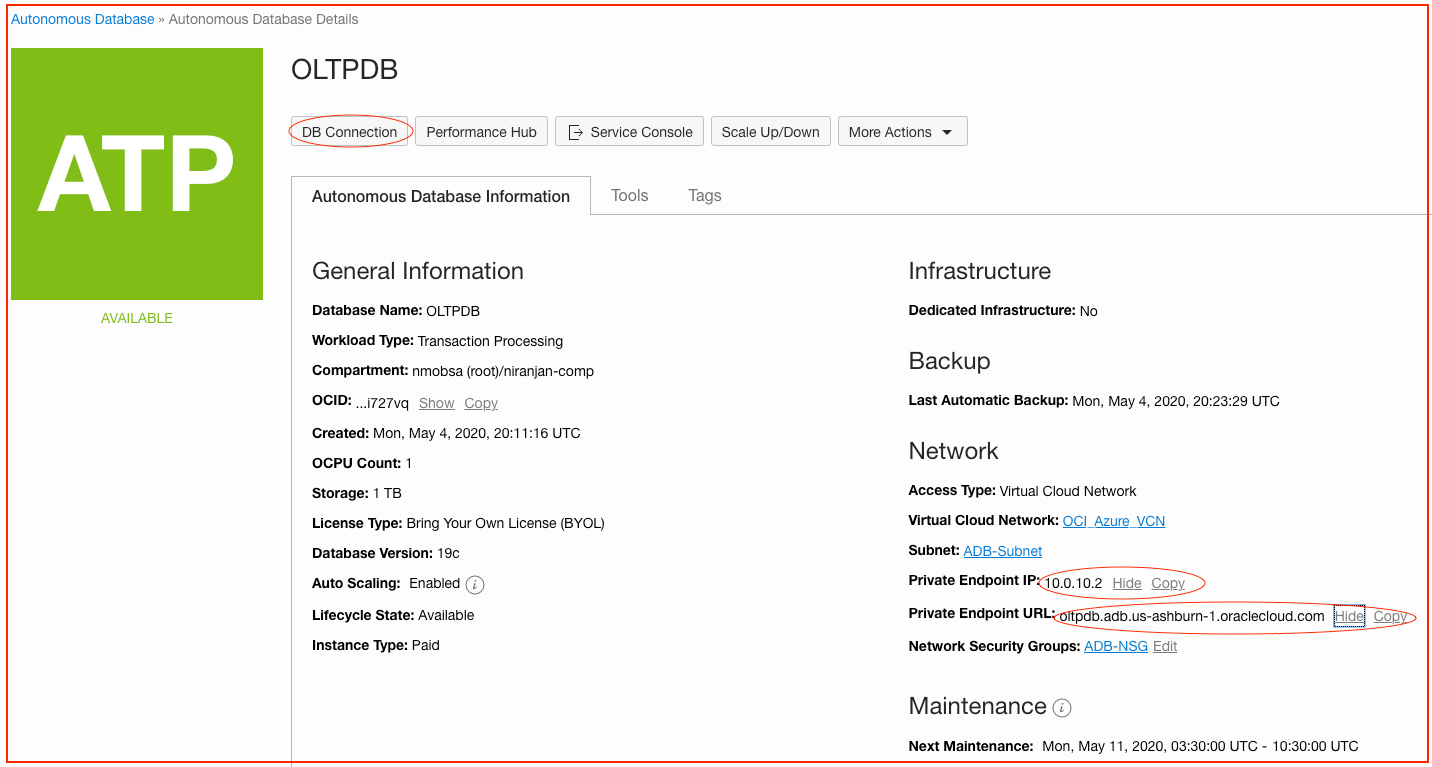Show the full database OCID
This screenshot has width=1432, height=767.
(436, 403)
